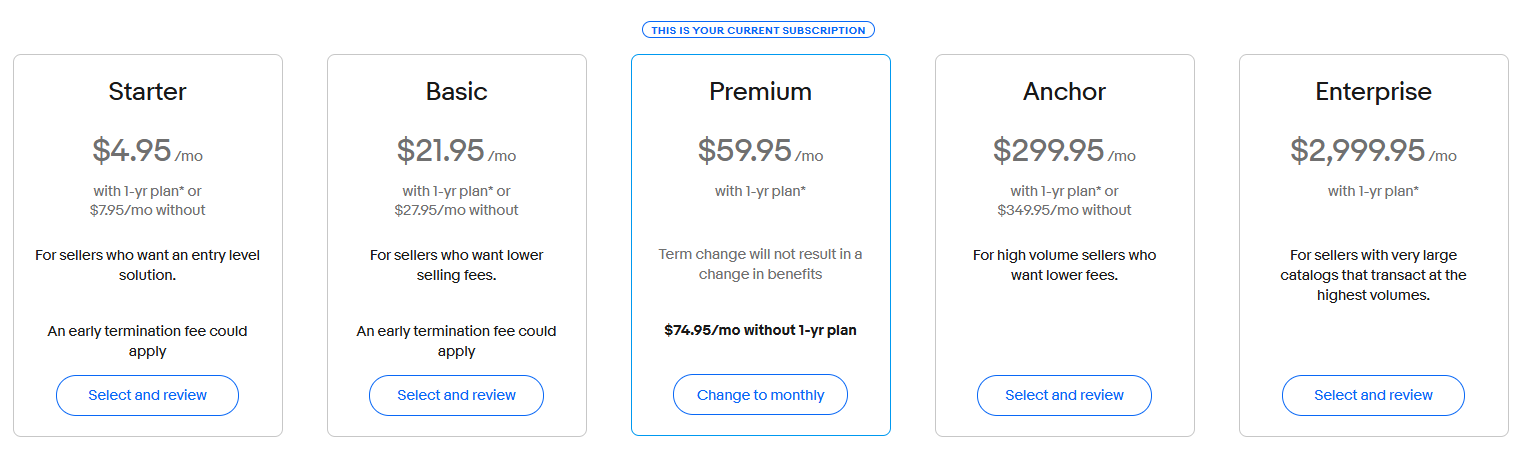The width and height of the screenshot is (1524, 450).
Task: Click the $299.95 Anchor price
Action: coord(1048,150)
